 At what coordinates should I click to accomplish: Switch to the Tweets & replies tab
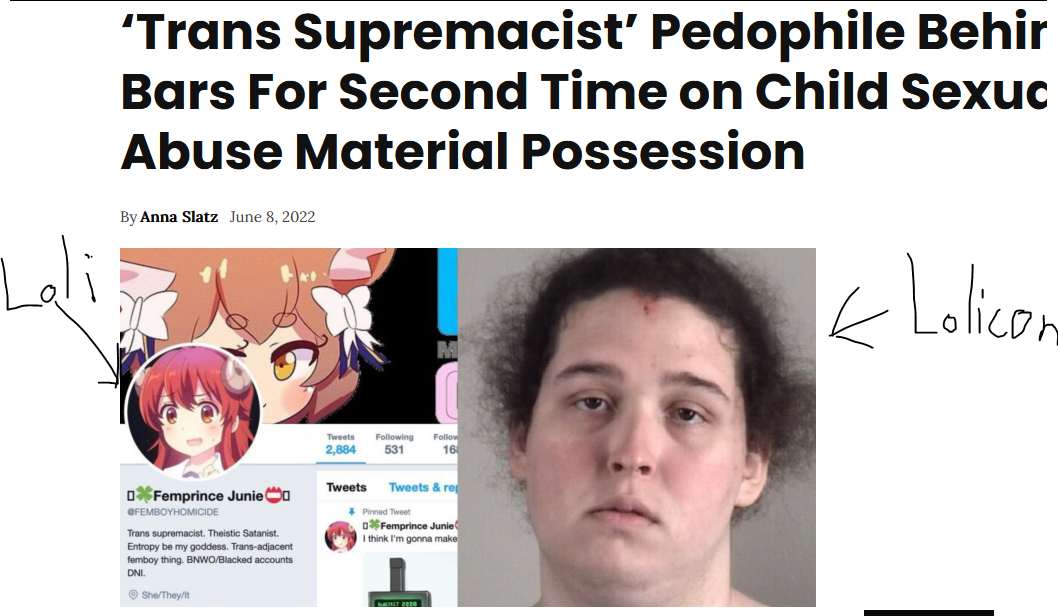(x=423, y=487)
